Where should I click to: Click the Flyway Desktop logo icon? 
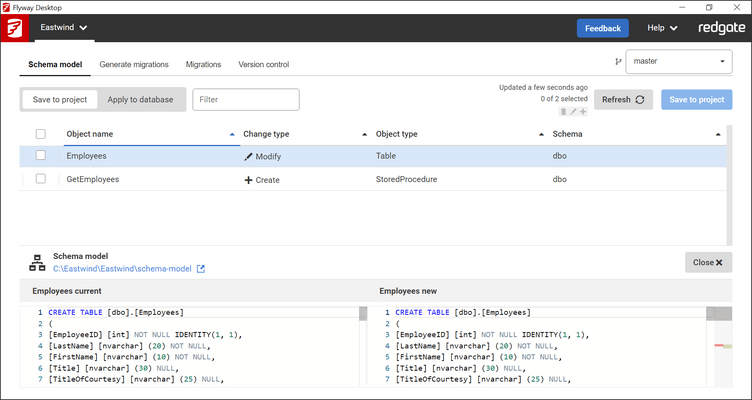coord(13,29)
